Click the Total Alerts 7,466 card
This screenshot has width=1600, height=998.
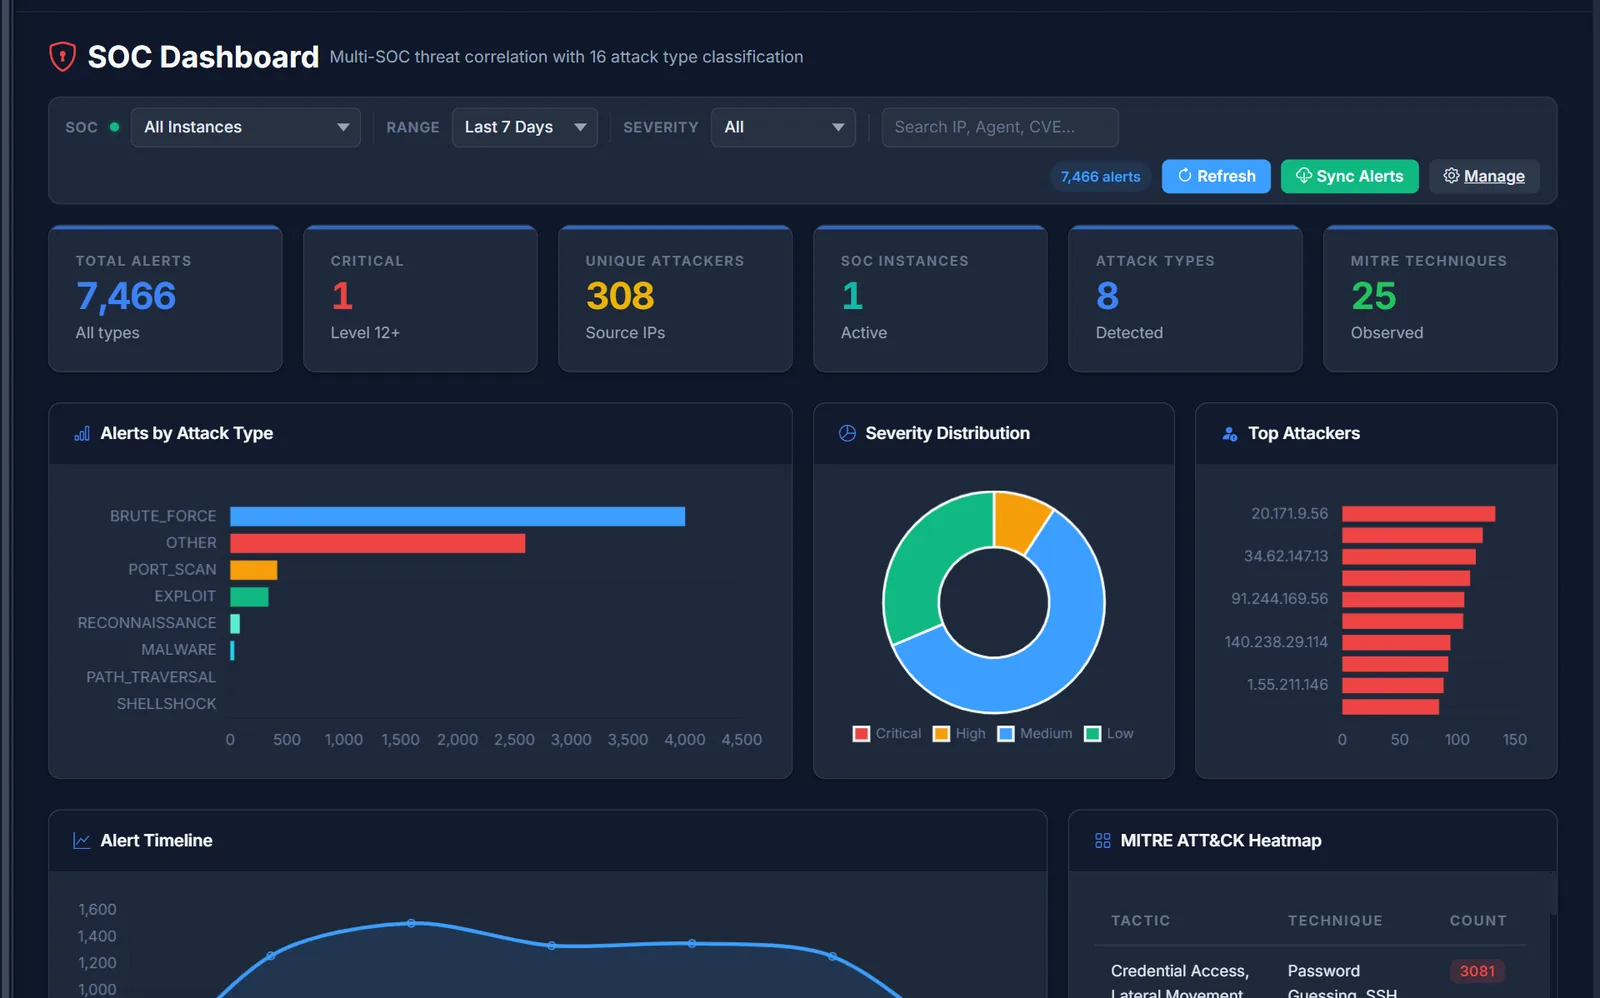165,299
